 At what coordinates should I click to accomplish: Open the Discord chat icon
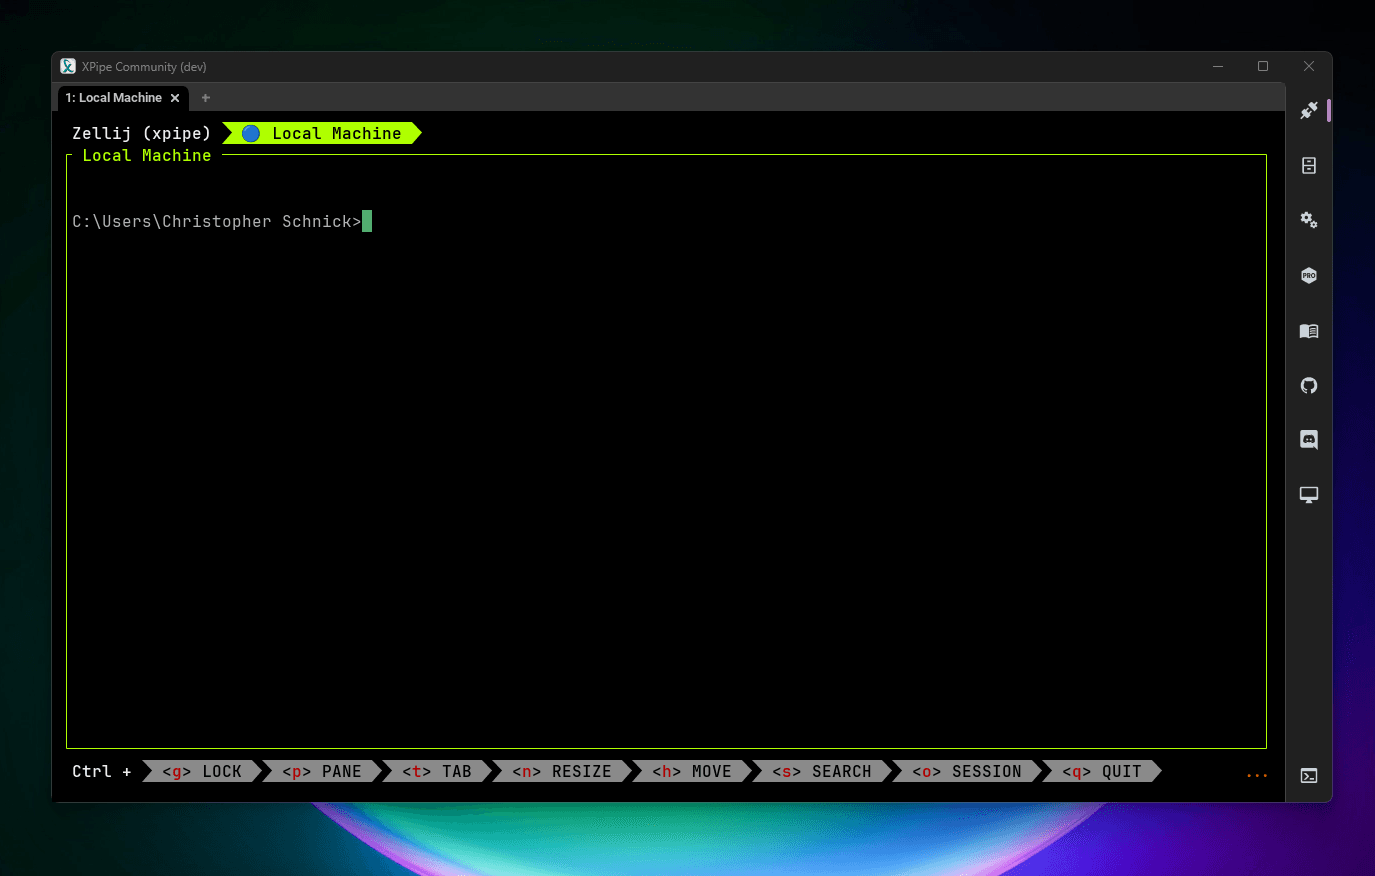tap(1308, 440)
